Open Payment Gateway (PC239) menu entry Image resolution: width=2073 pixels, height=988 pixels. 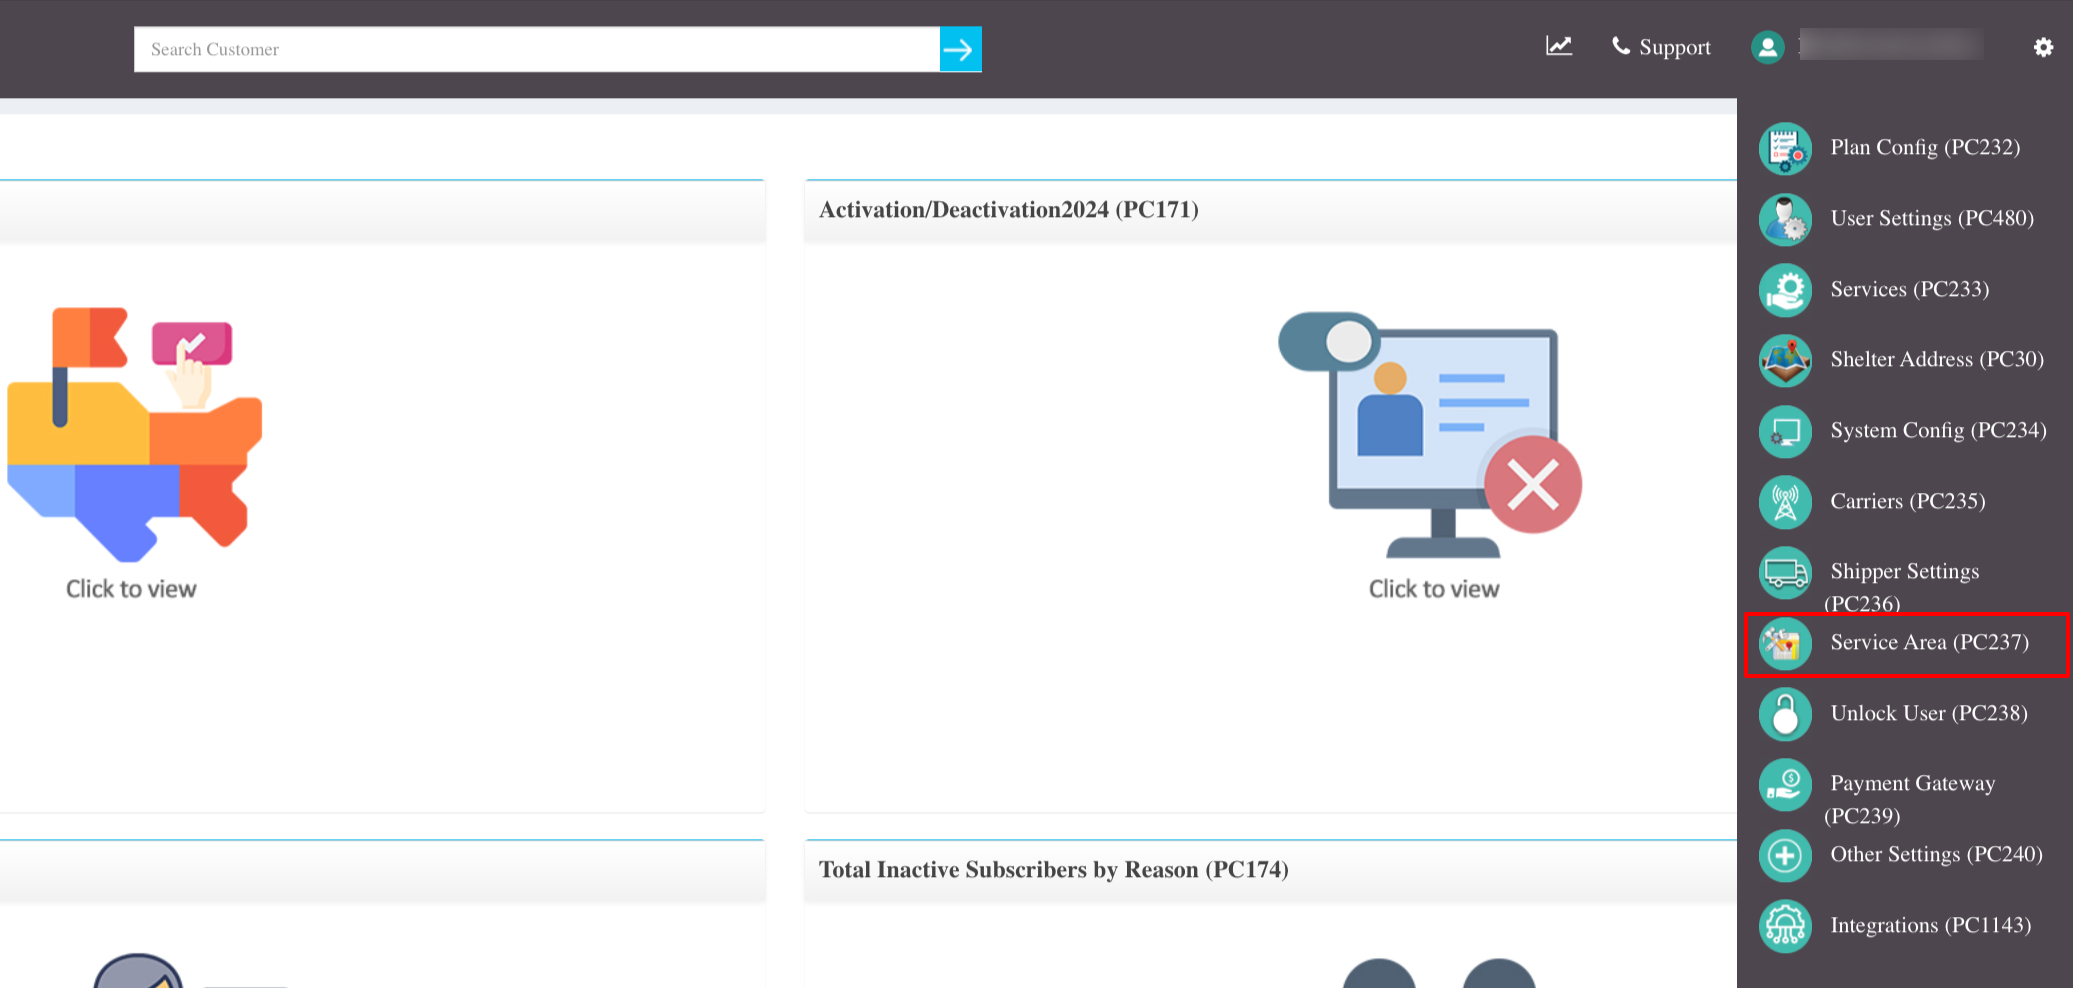[1911, 798]
